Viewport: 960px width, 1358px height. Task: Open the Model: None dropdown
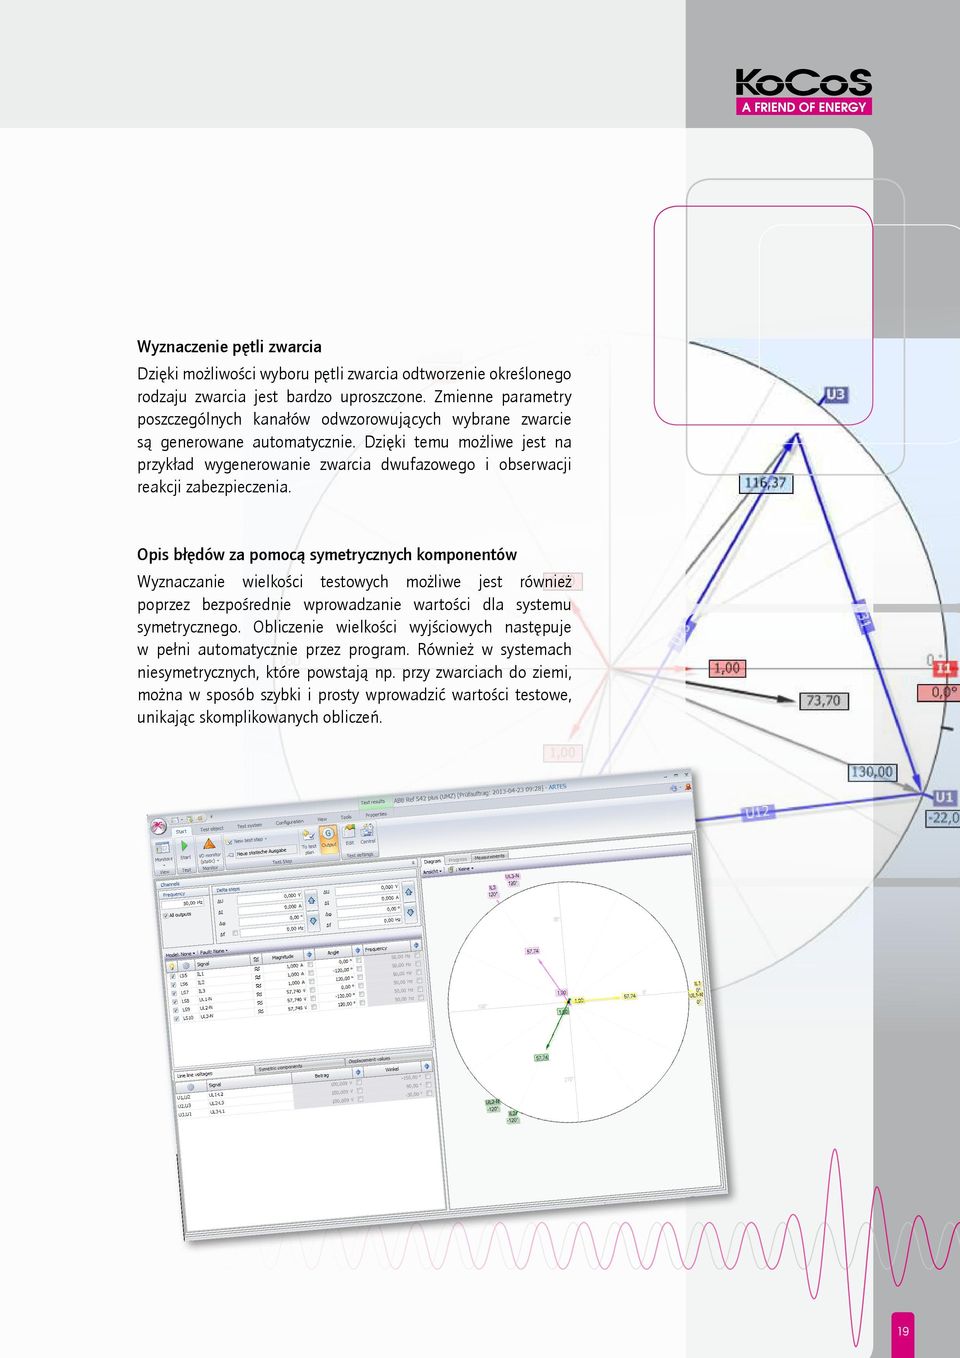coord(181,954)
